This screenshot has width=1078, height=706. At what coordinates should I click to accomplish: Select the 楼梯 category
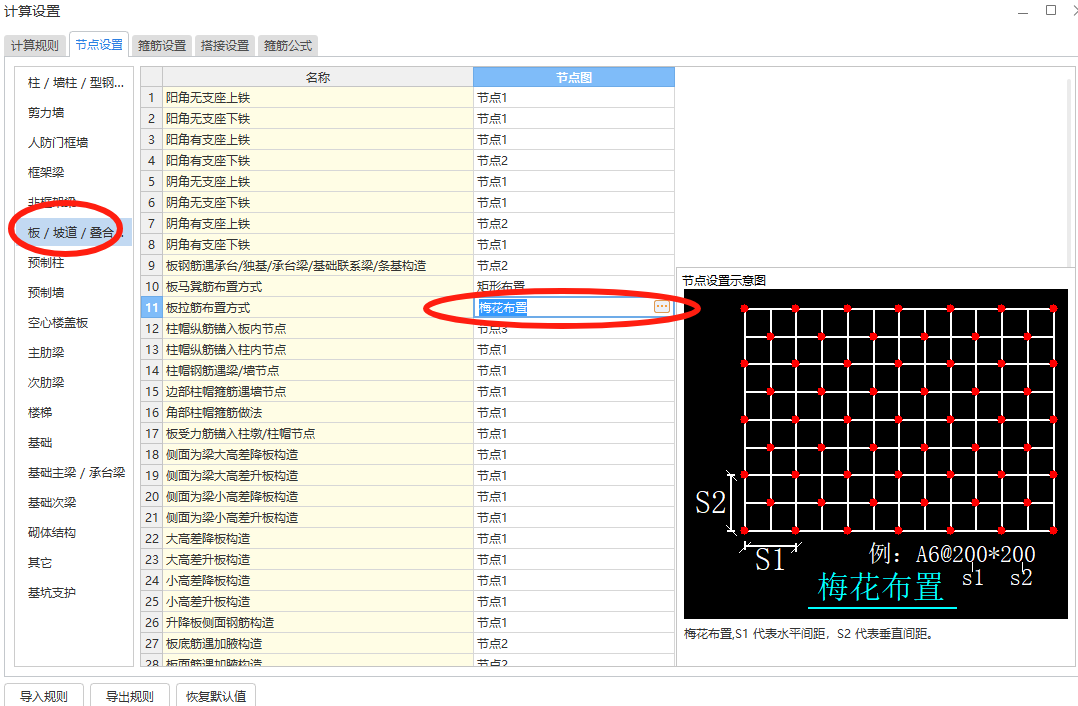click(74, 412)
